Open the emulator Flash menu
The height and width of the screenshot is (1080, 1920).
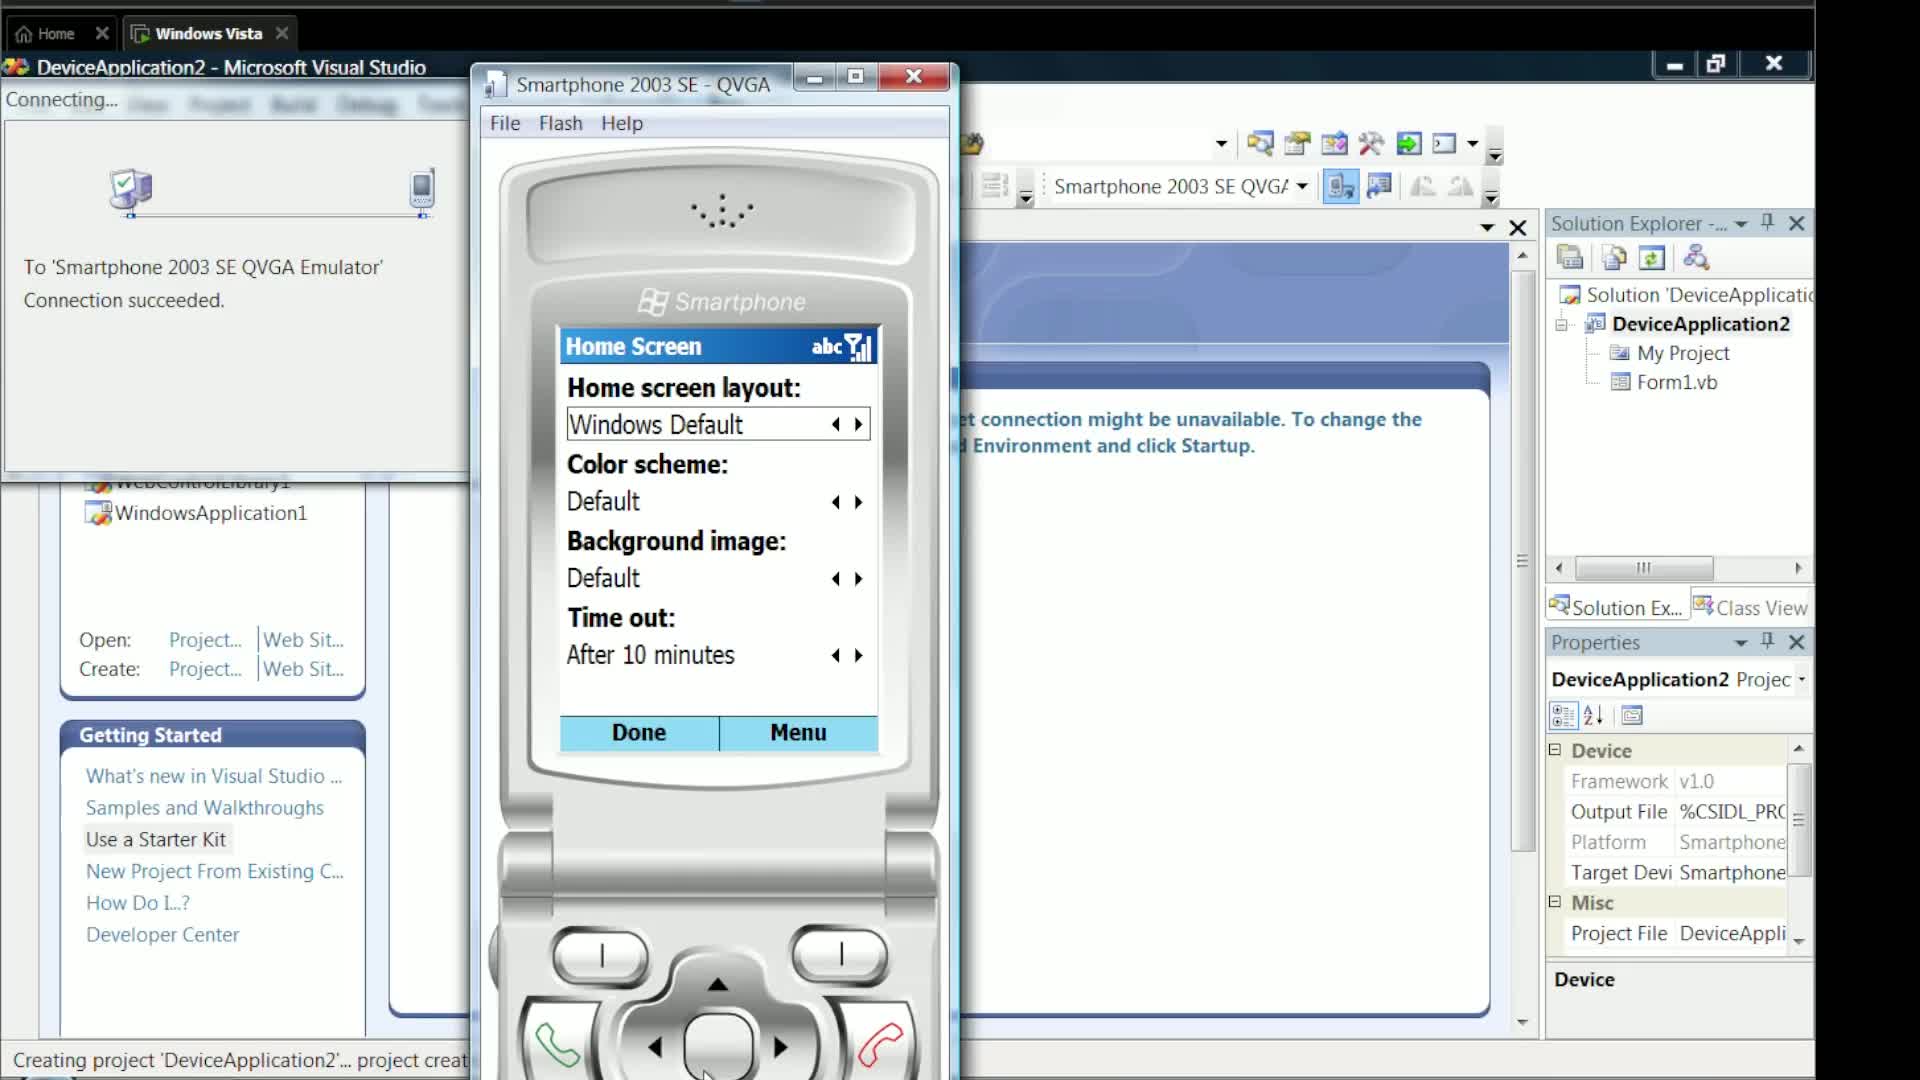560,123
